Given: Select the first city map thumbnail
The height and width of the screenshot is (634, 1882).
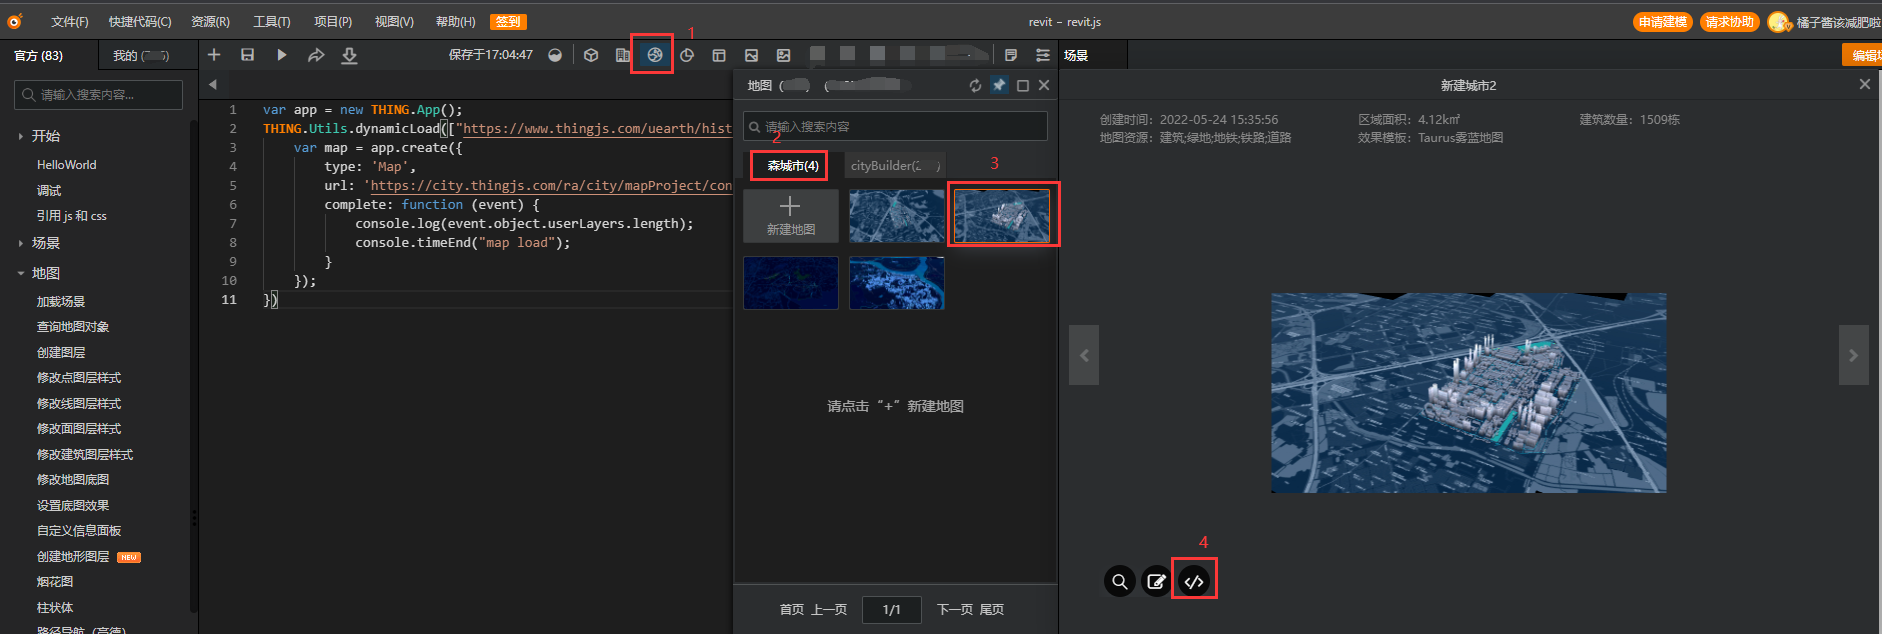Looking at the screenshot, I should pyautogui.click(x=896, y=216).
